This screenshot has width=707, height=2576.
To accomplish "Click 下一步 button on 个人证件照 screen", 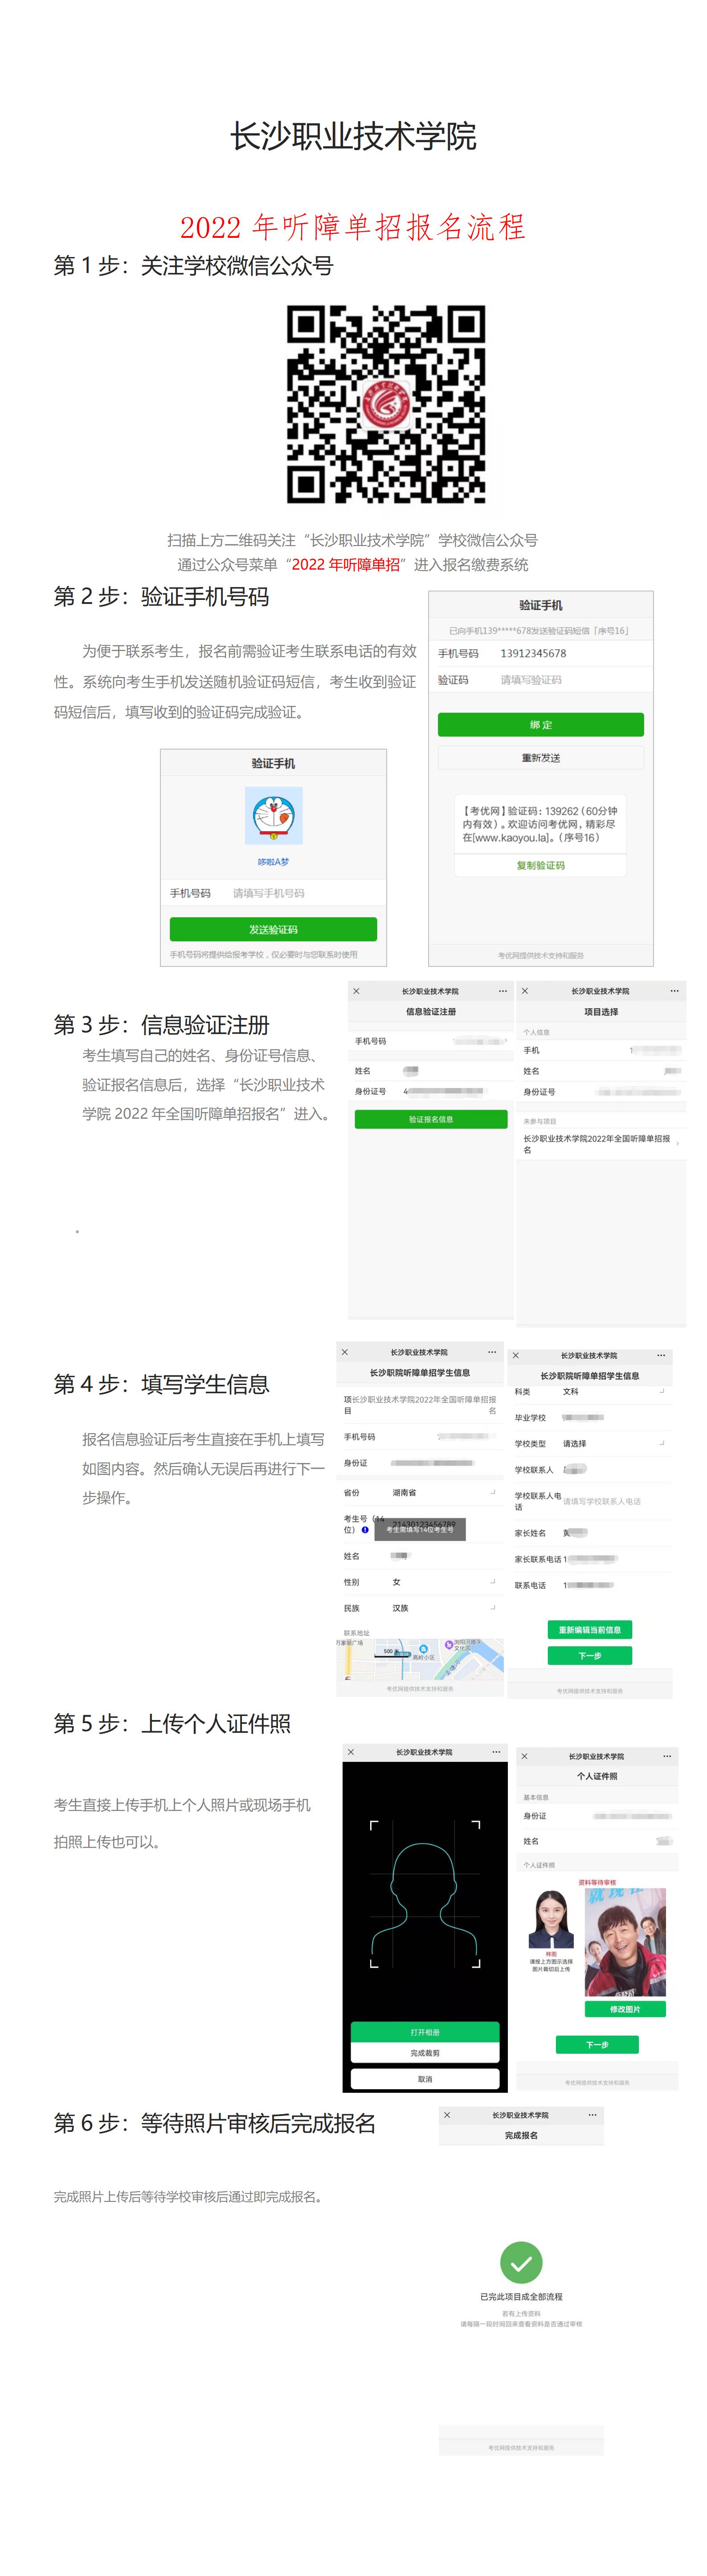I will coord(597,2045).
